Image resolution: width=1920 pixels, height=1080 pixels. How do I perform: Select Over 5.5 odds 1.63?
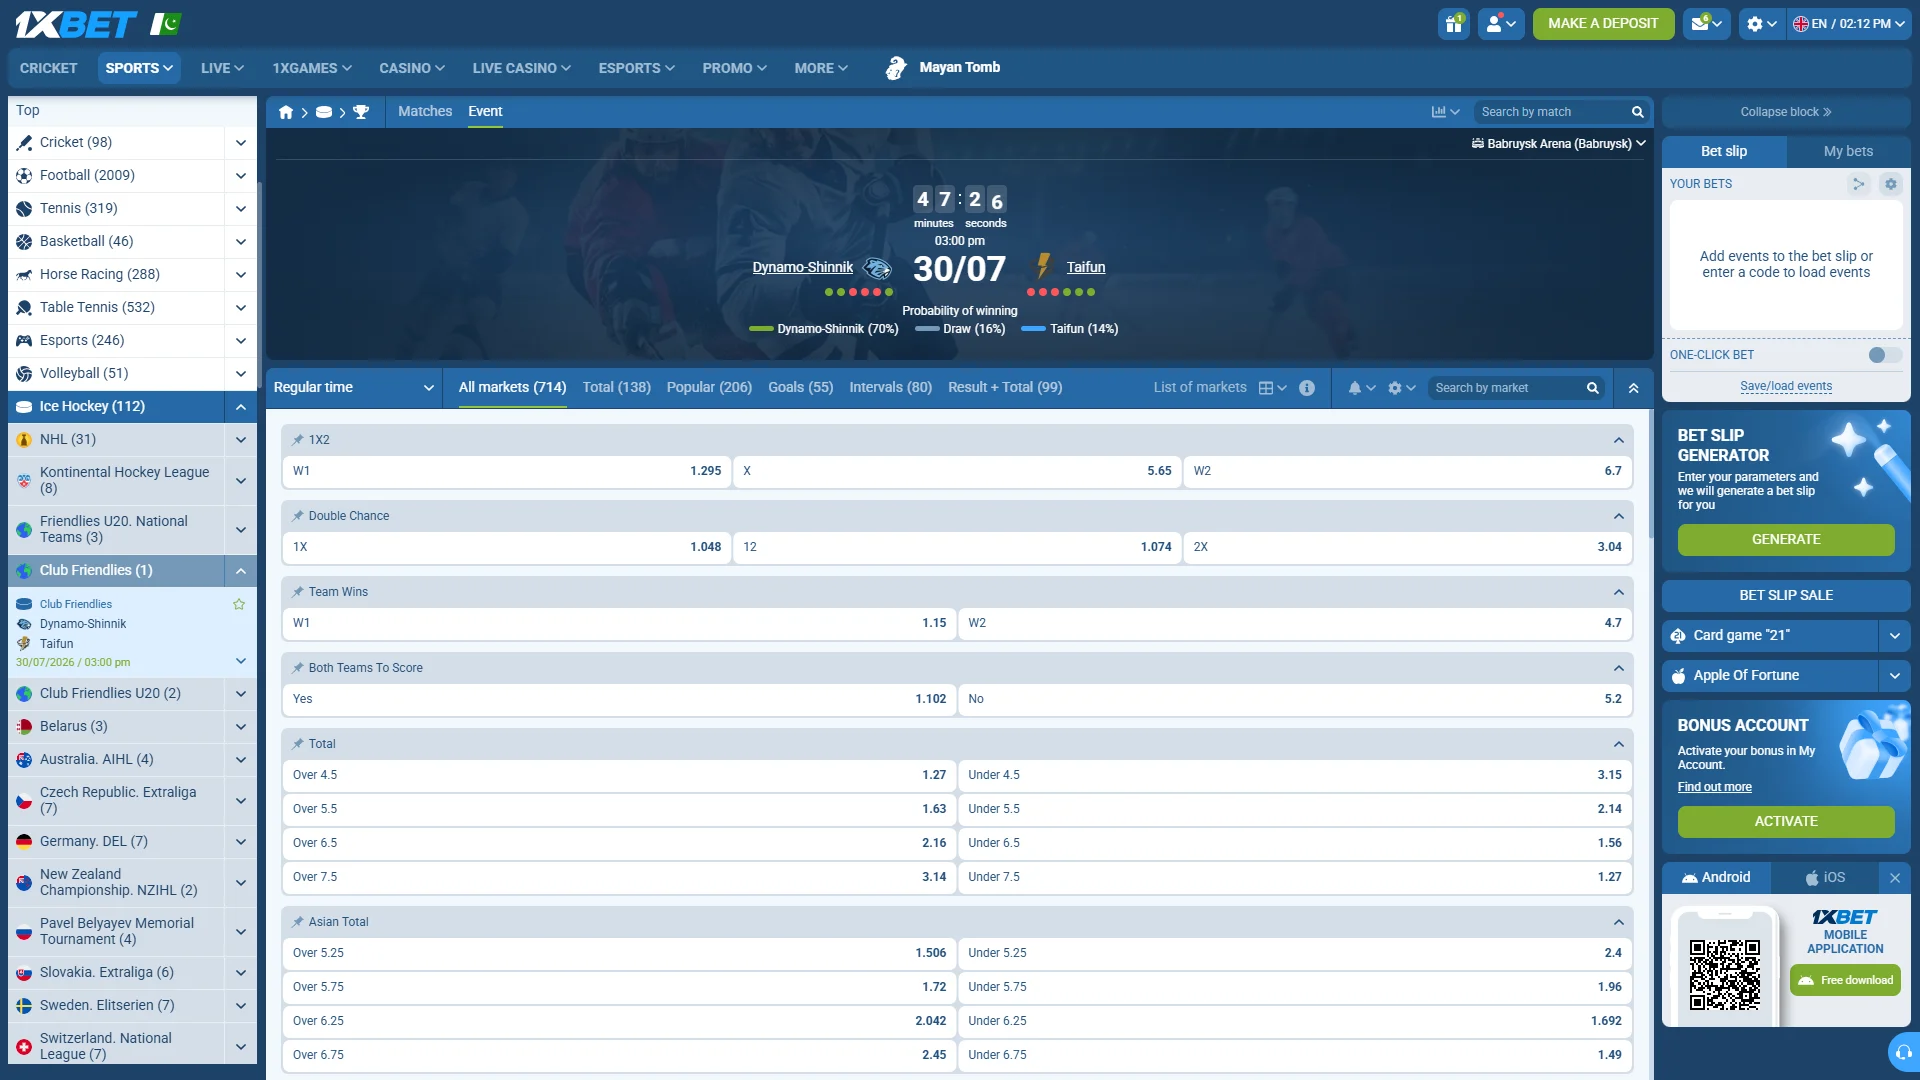(619, 809)
